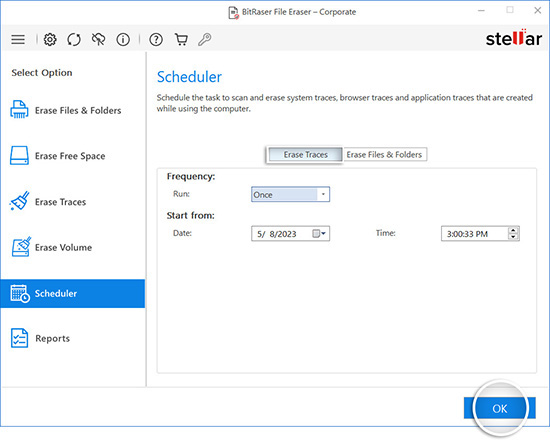This screenshot has width=550, height=441.
Task: Open the hamburger menu
Action: (18, 39)
